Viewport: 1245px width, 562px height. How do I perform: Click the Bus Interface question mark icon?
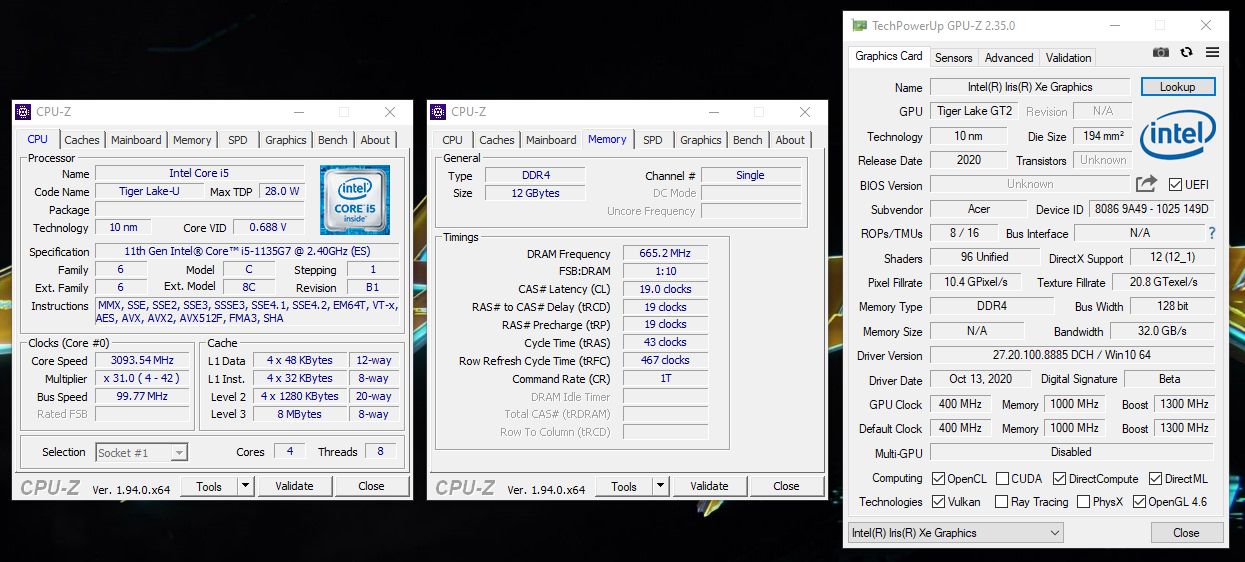tap(1212, 233)
